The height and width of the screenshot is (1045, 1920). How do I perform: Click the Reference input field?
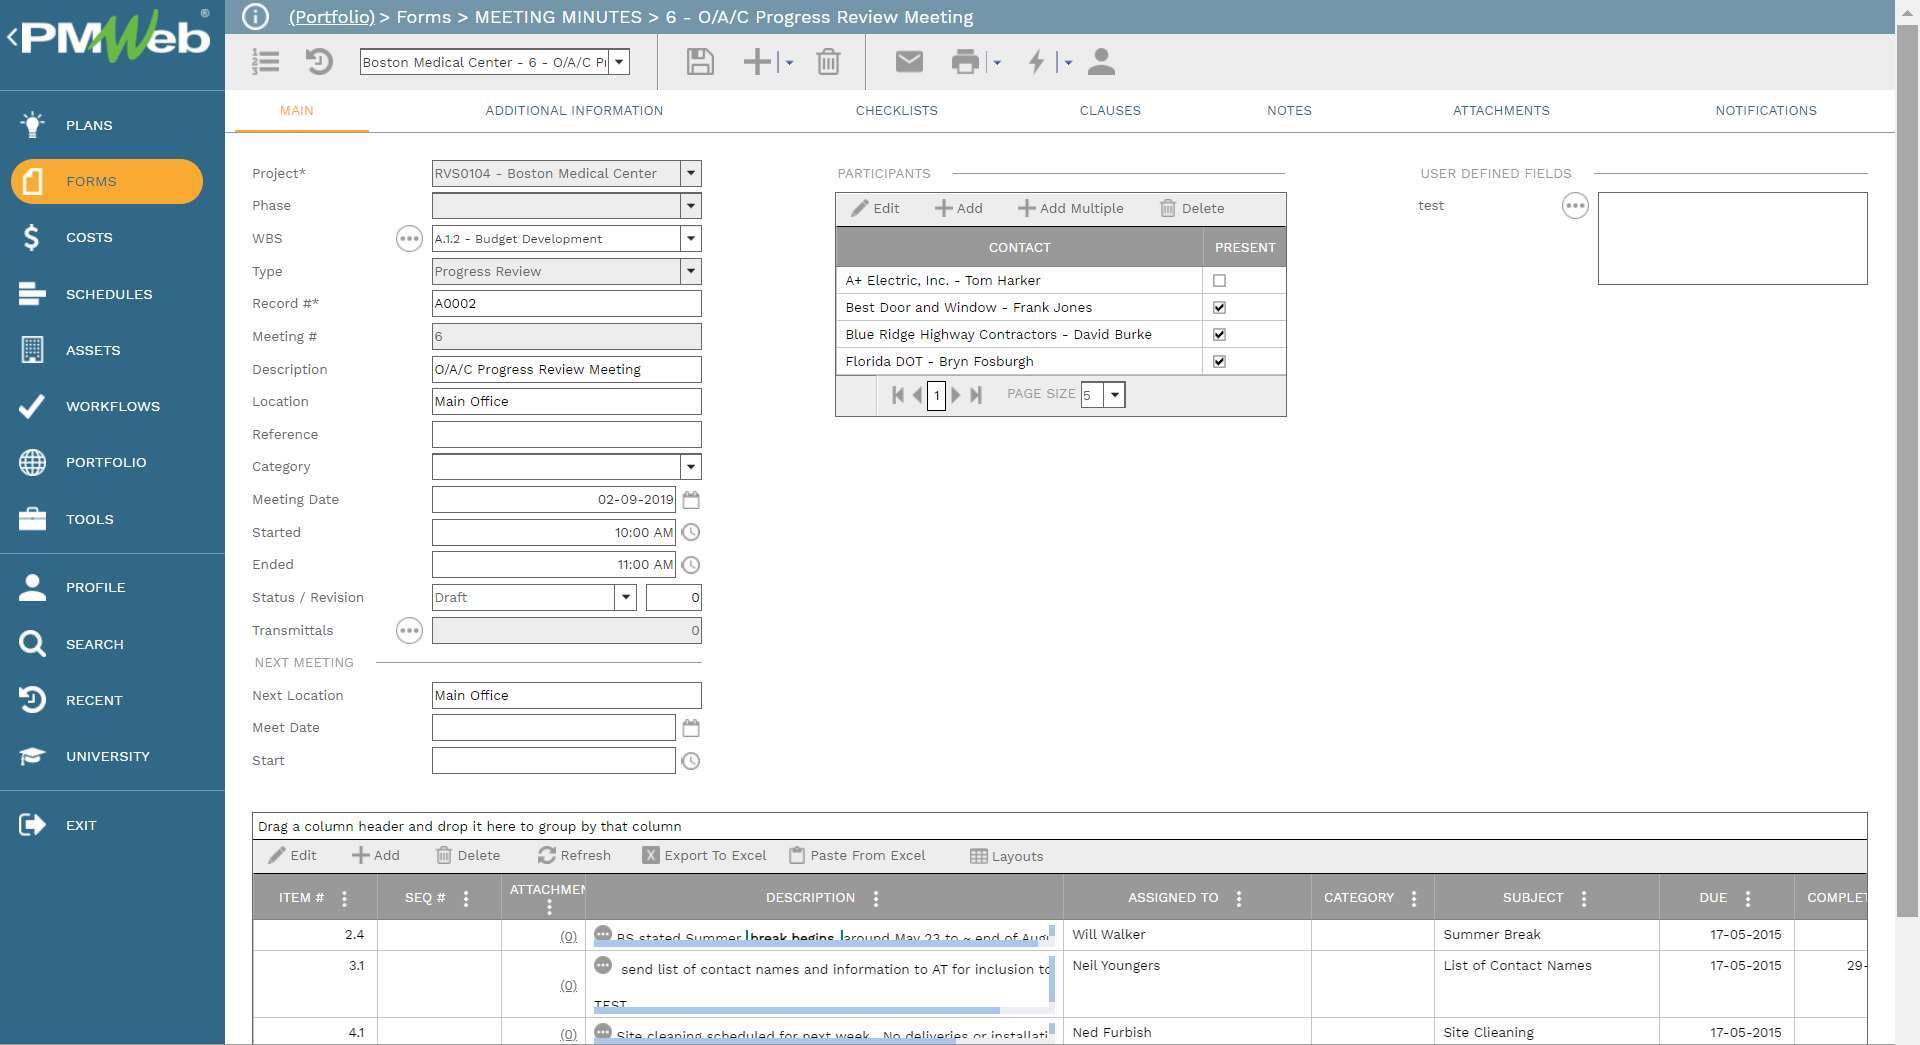point(566,434)
